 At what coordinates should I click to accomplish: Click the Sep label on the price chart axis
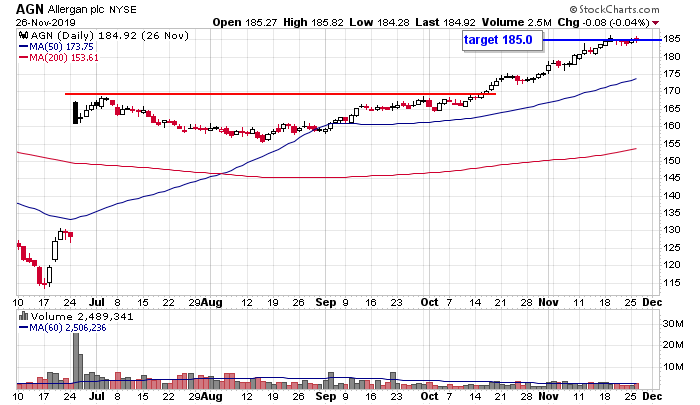pos(326,302)
